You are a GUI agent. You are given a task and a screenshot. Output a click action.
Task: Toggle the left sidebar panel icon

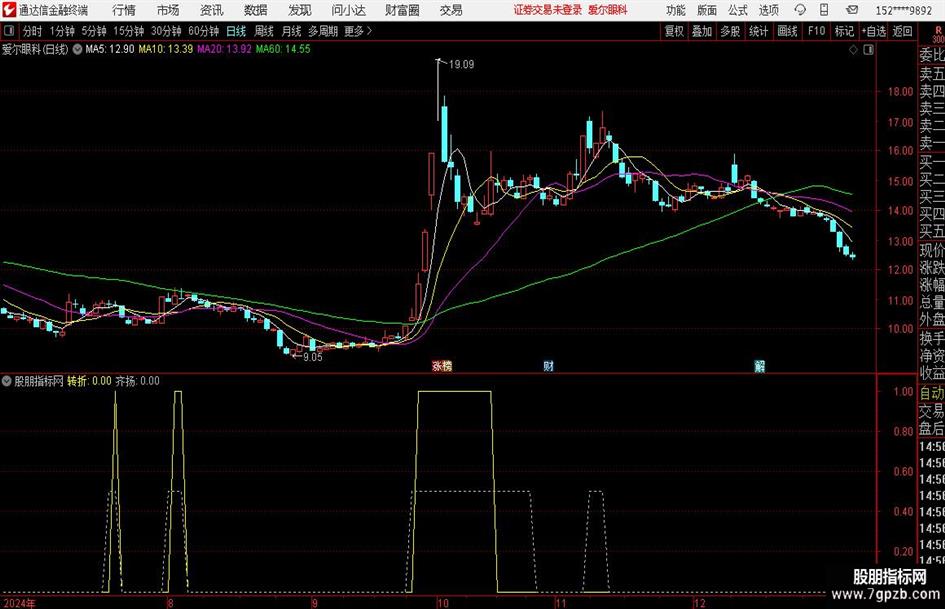(x=8, y=31)
